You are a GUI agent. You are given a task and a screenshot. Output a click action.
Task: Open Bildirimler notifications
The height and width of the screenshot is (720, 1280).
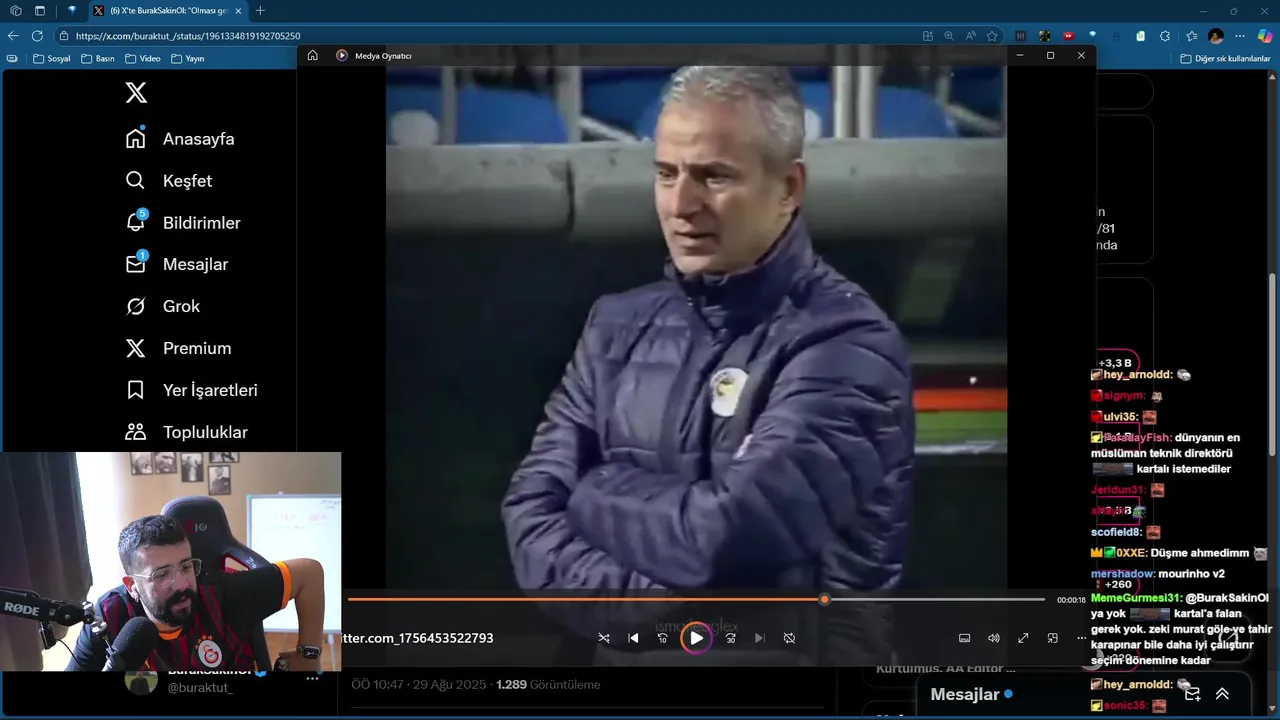pos(183,223)
